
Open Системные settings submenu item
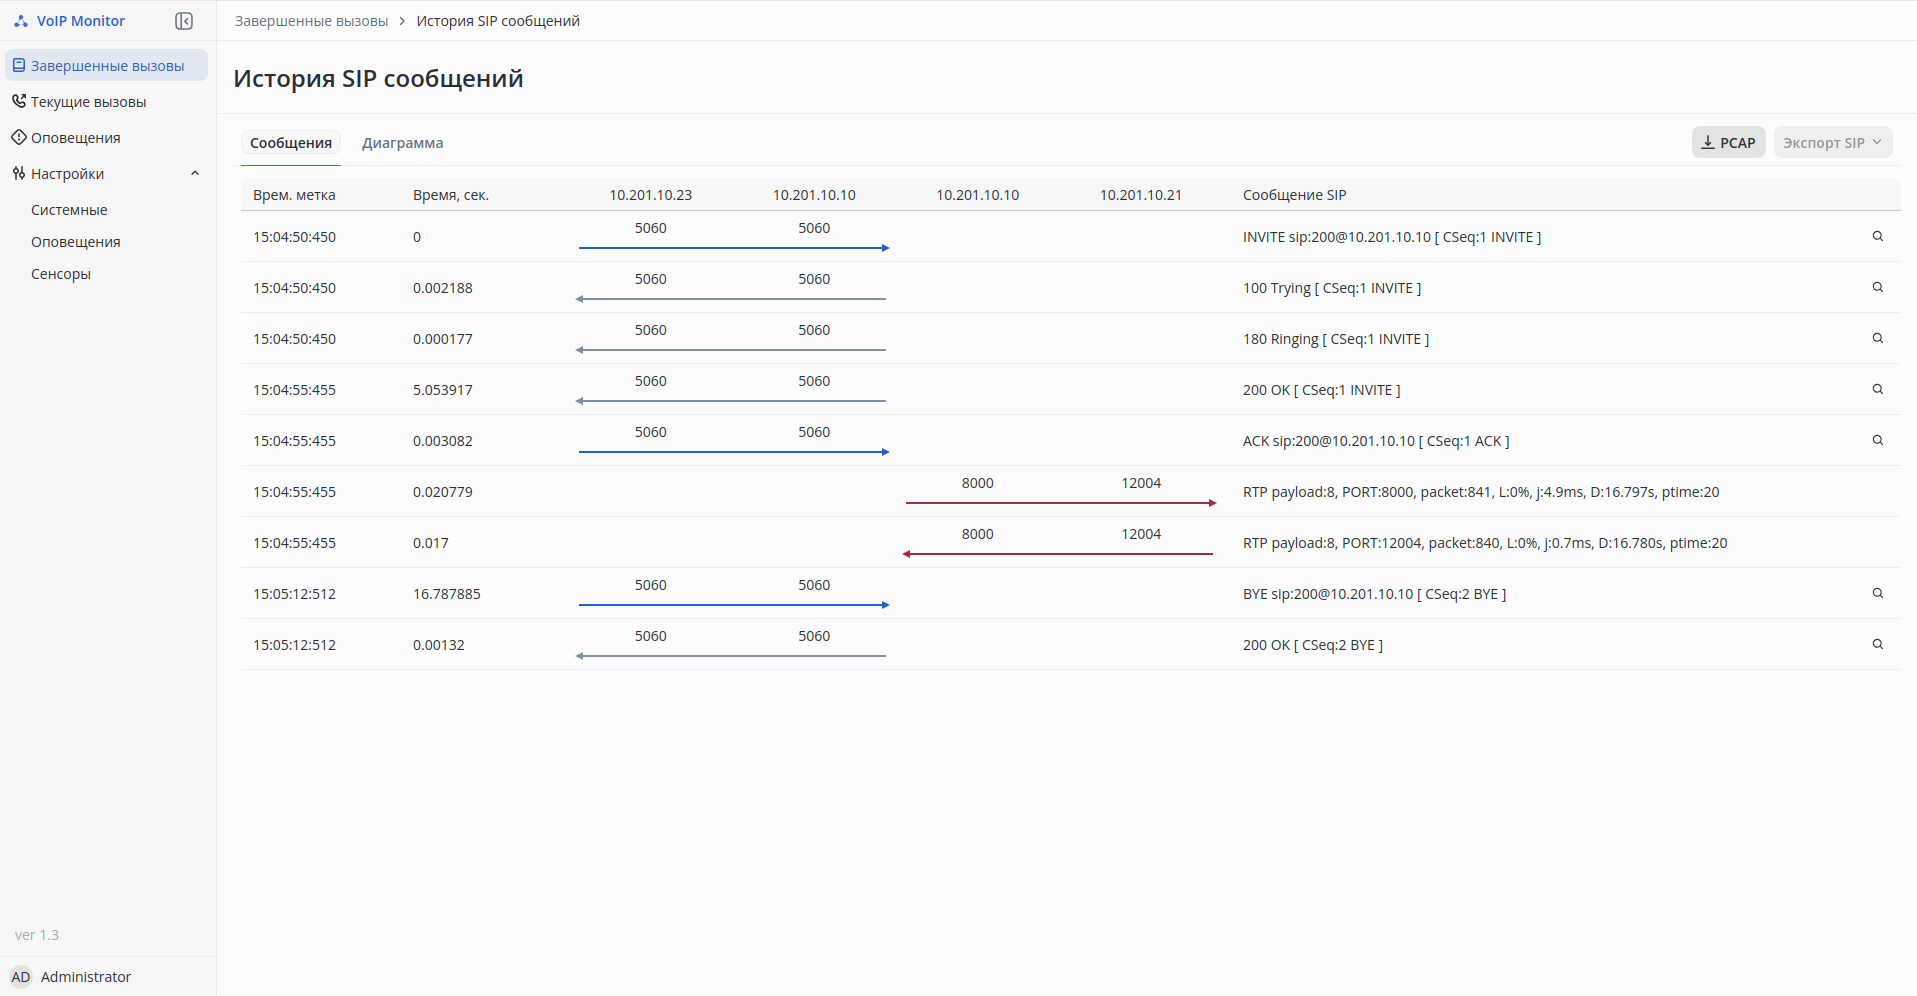[69, 210]
